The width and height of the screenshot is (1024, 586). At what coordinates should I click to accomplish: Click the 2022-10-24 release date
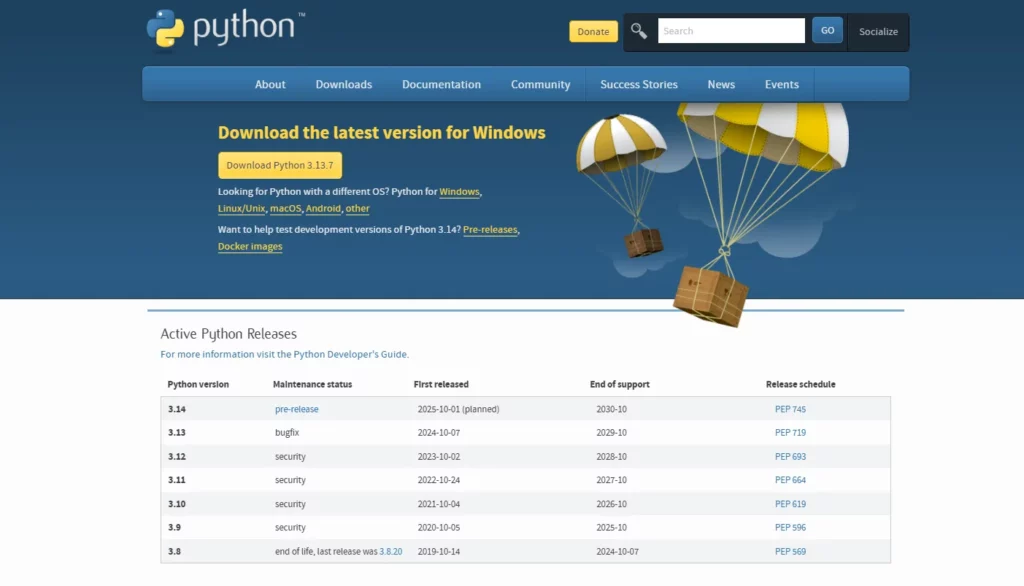point(439,480)
